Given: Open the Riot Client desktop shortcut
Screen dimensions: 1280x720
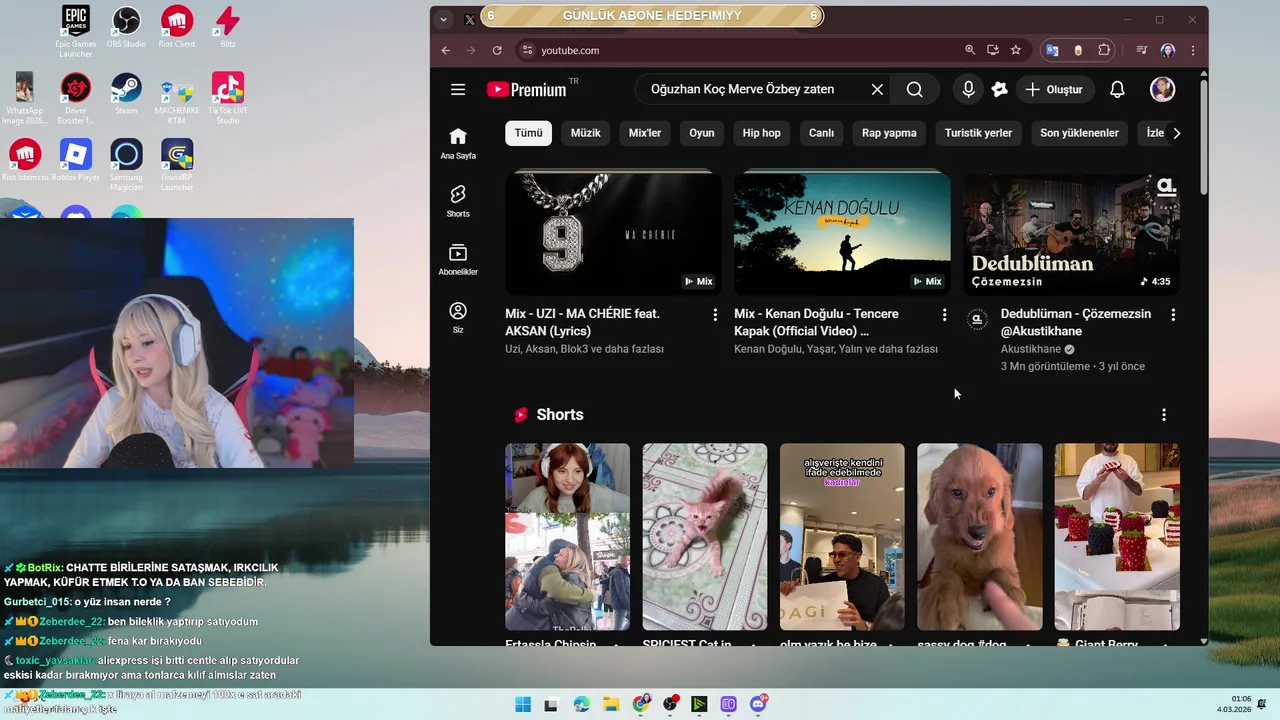Looking at the screenshot, I should coord(177,27).
